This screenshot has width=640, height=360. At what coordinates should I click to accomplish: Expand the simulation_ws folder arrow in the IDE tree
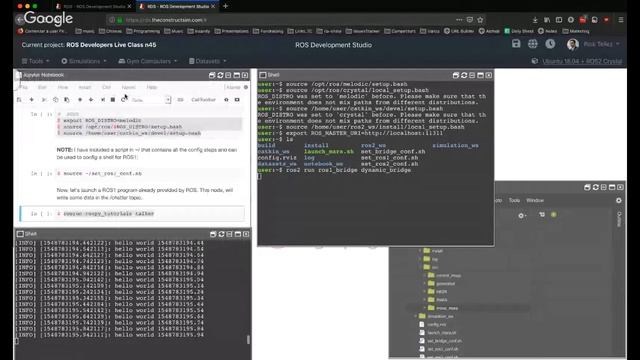coord(416,316)
